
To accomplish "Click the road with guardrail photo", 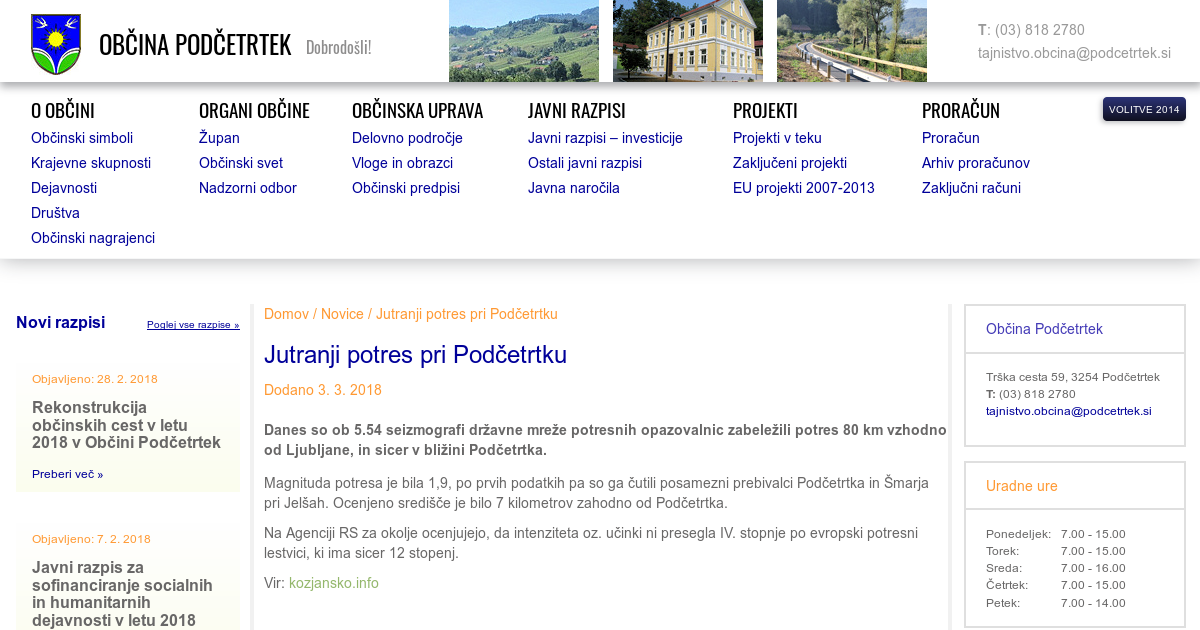I will 851,41.
